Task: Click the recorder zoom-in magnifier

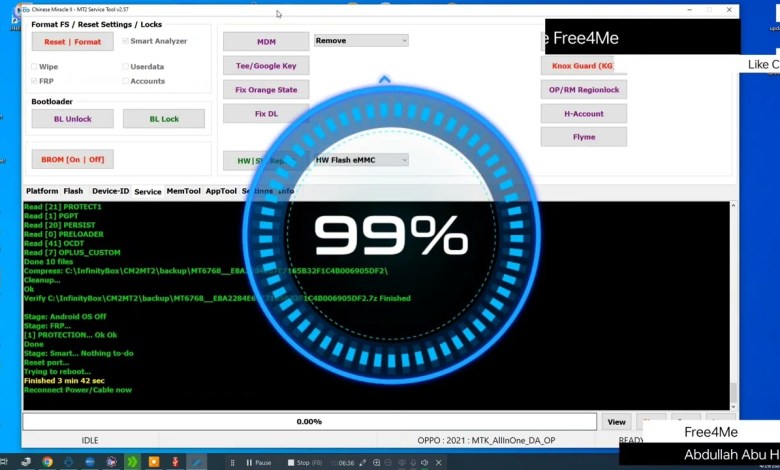Action: 377,463
